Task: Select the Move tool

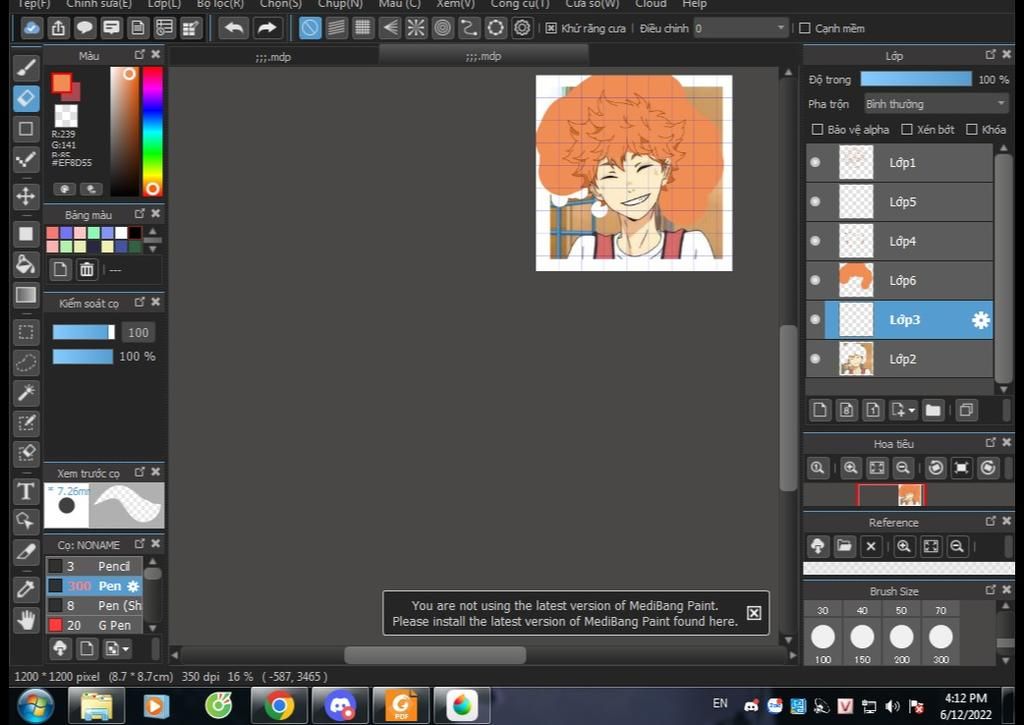Action: 26,196
